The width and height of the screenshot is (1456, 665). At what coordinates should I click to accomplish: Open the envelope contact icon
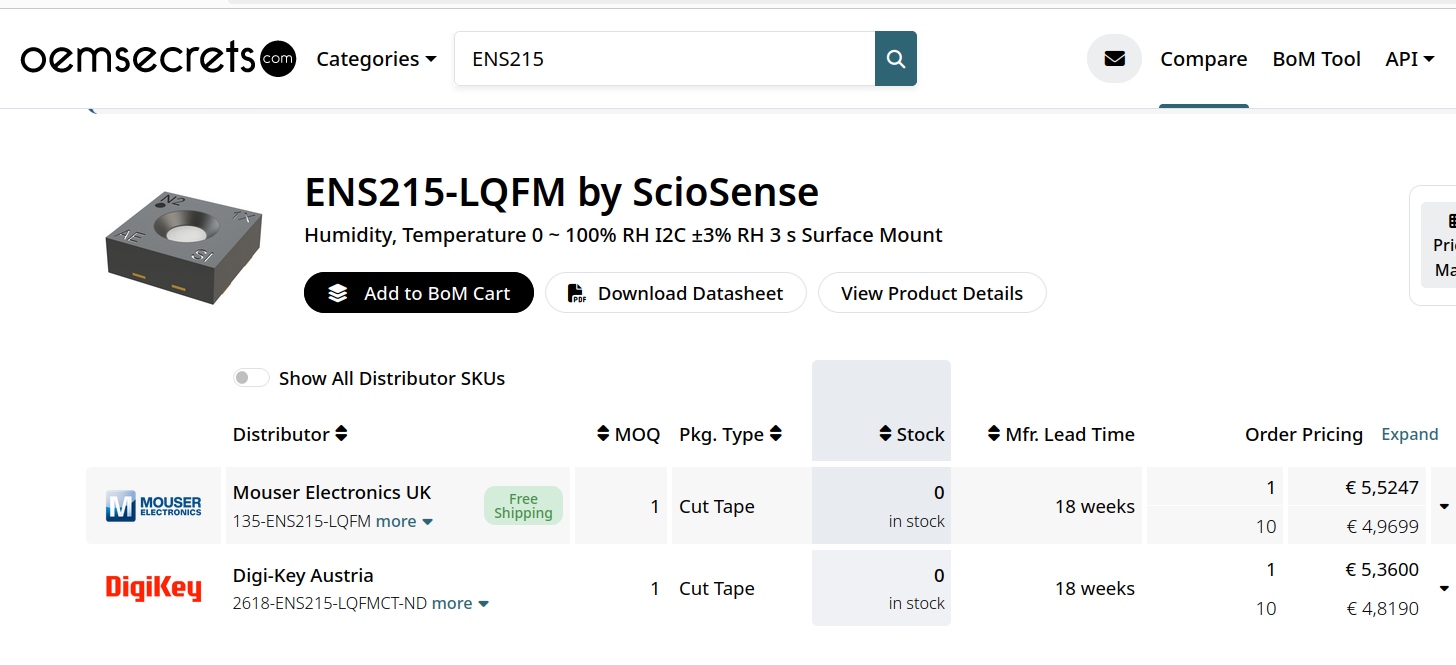(x=1114, y=59)
